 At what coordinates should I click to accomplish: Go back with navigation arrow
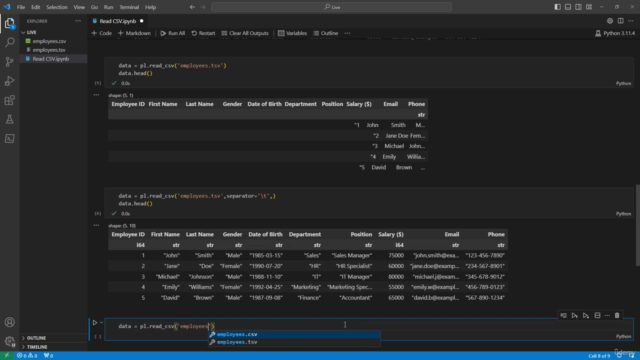(x=192, y=7)
